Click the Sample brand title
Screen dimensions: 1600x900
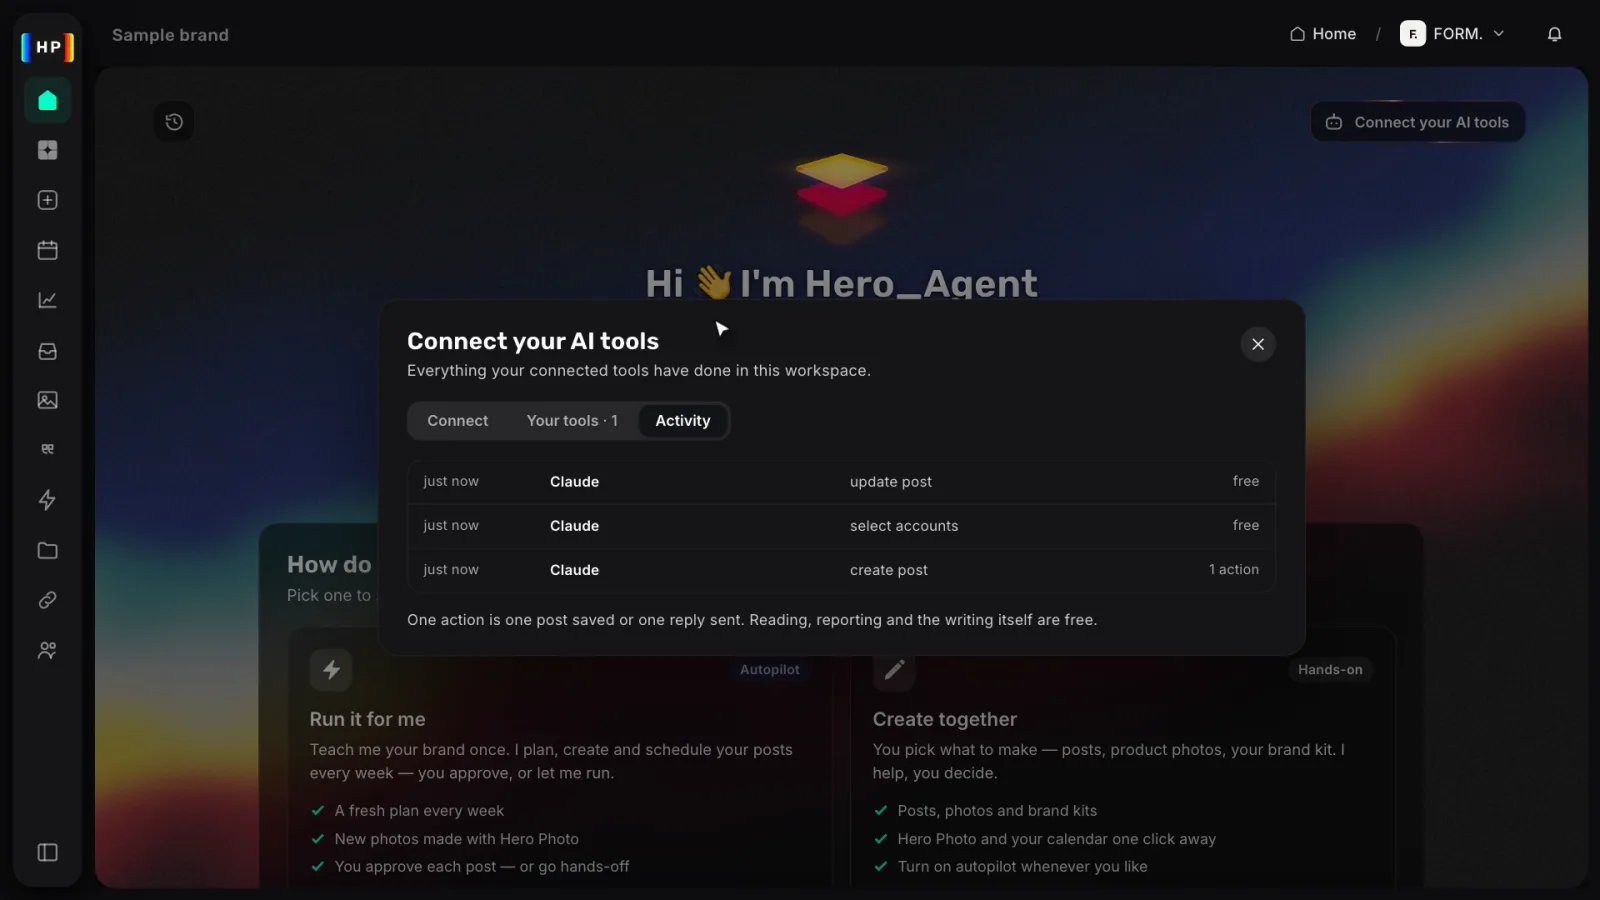tap(170, 35)
